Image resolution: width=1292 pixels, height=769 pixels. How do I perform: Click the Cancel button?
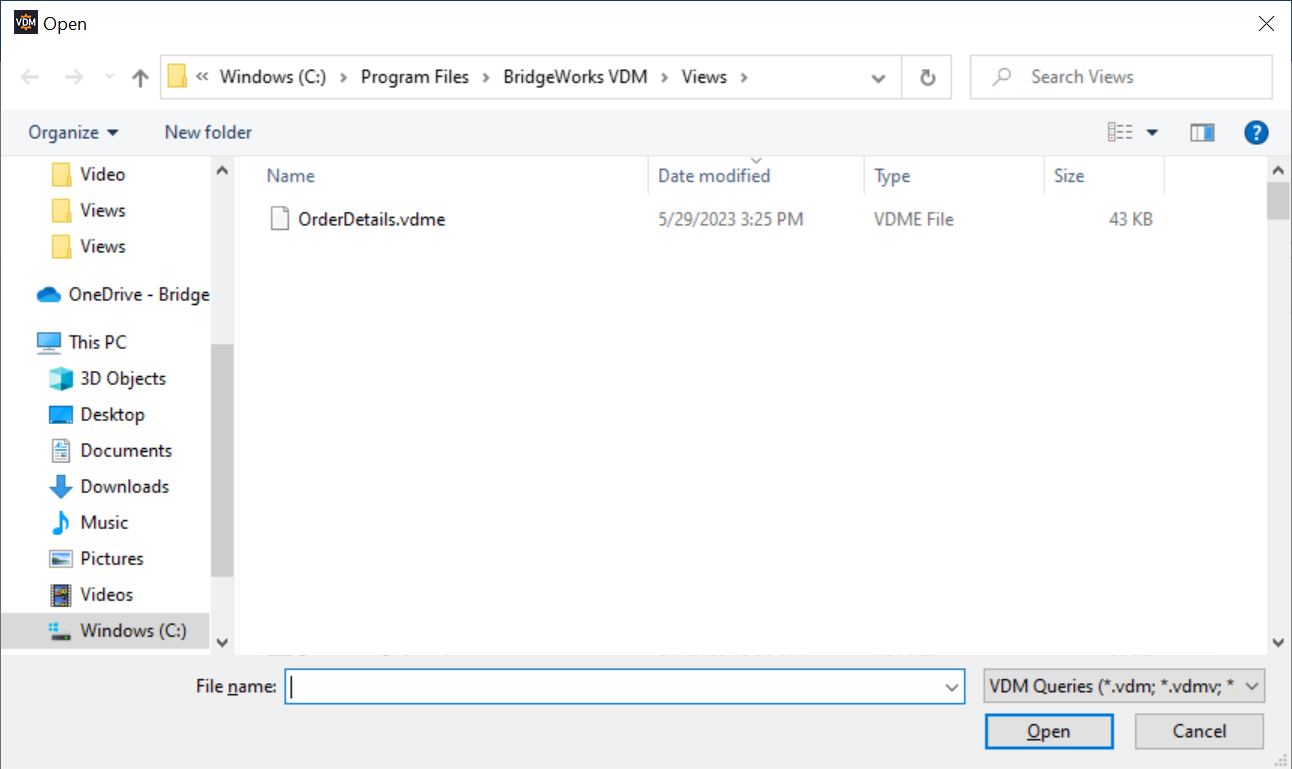coord(1199,731)
